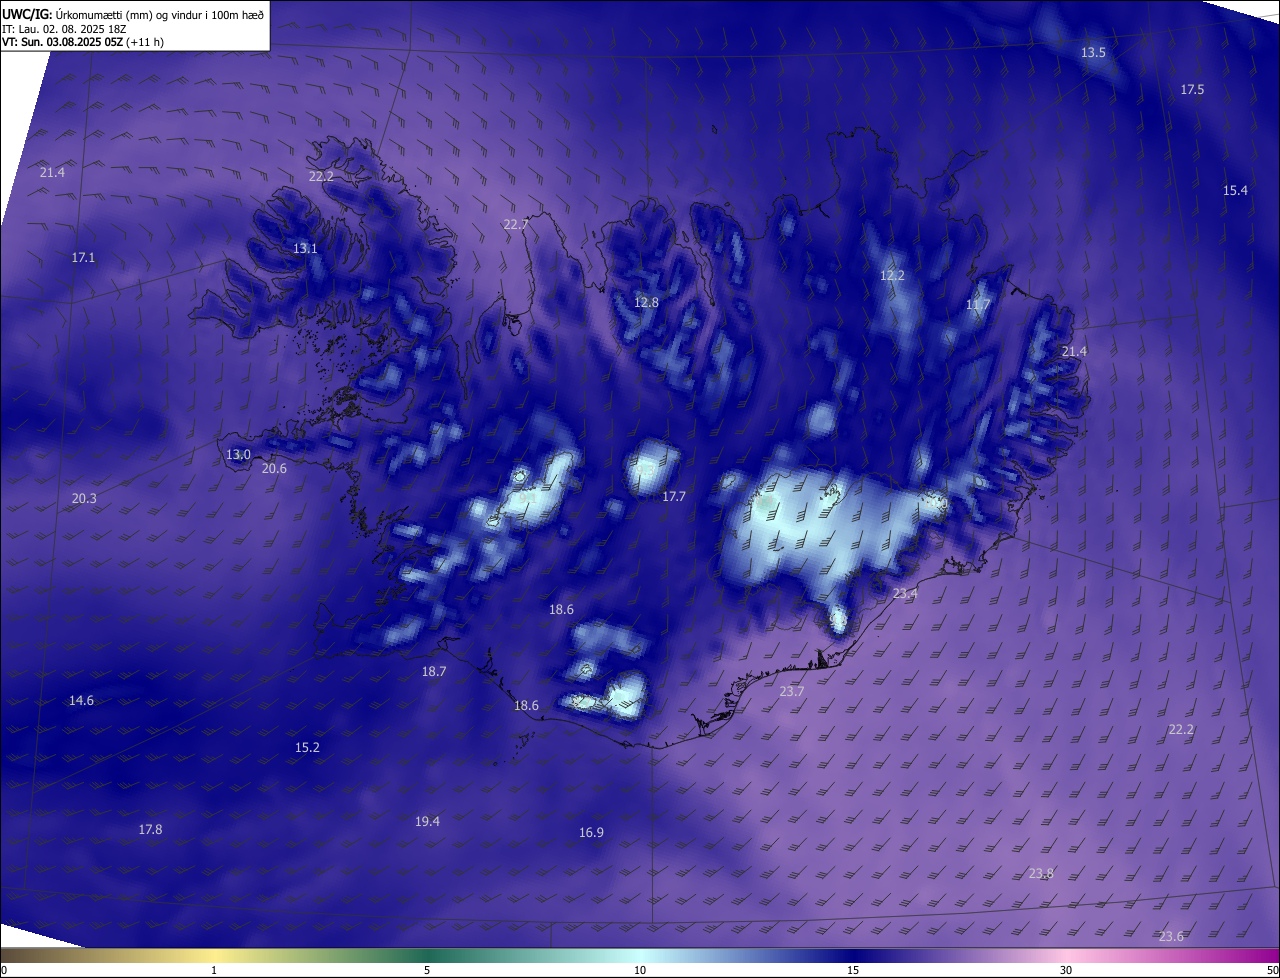Click the colorbar tick label 15
Screen dimensions: 1280x978
pos(853,970)
